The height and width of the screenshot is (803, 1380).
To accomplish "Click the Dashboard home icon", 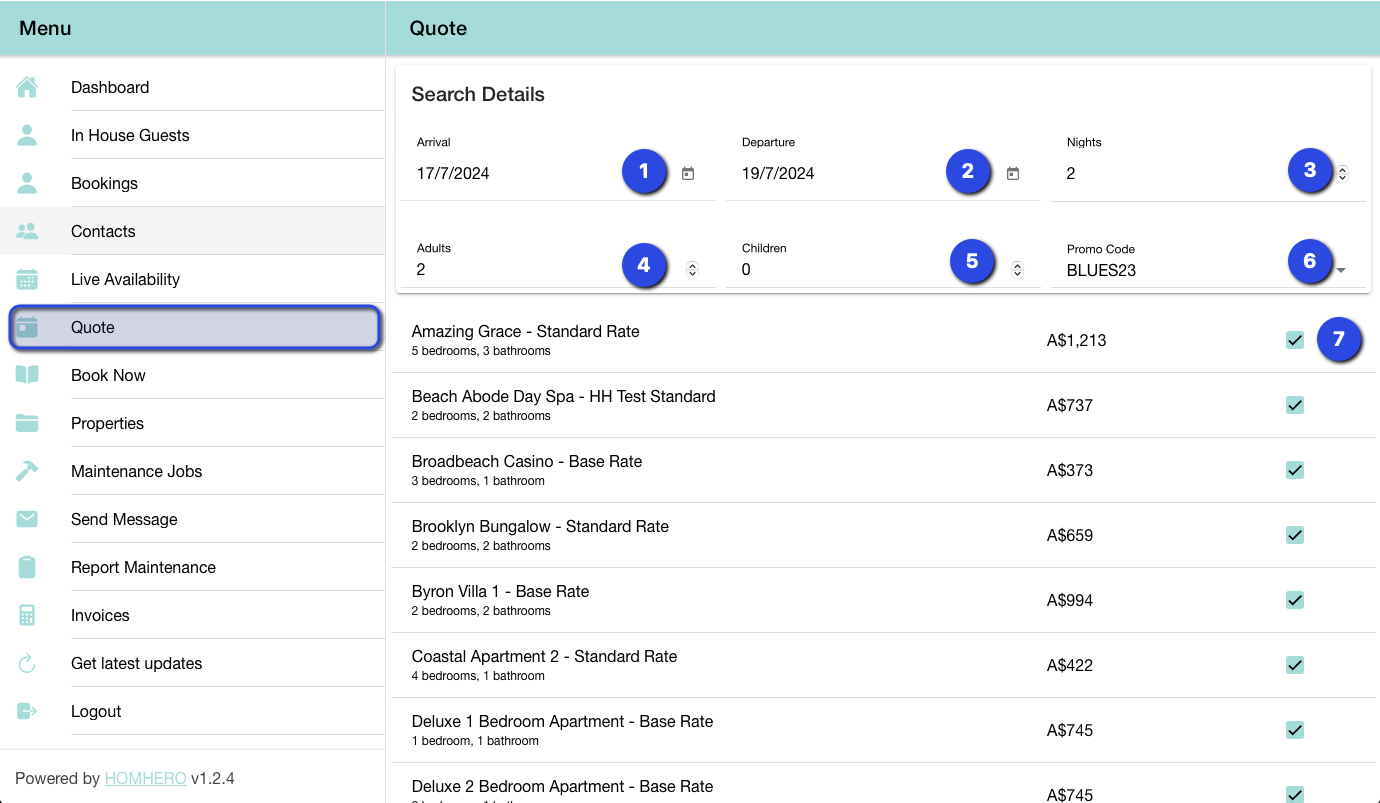I will click(x=27, y=88).
